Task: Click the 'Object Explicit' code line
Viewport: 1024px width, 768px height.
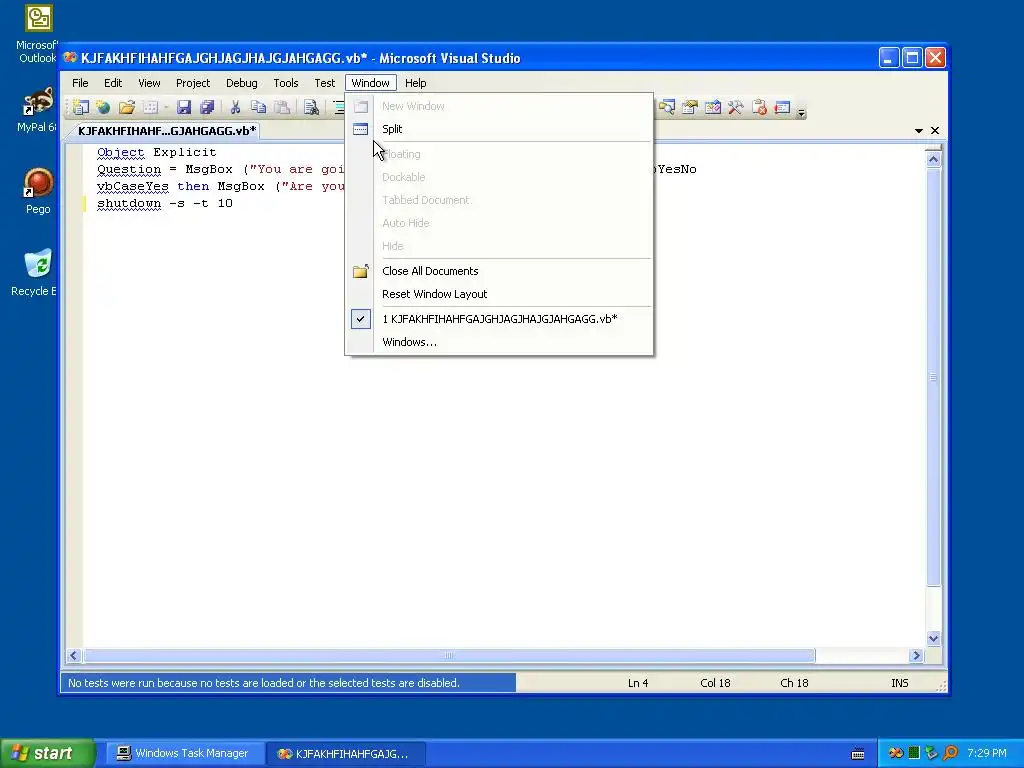Action: 157,152
